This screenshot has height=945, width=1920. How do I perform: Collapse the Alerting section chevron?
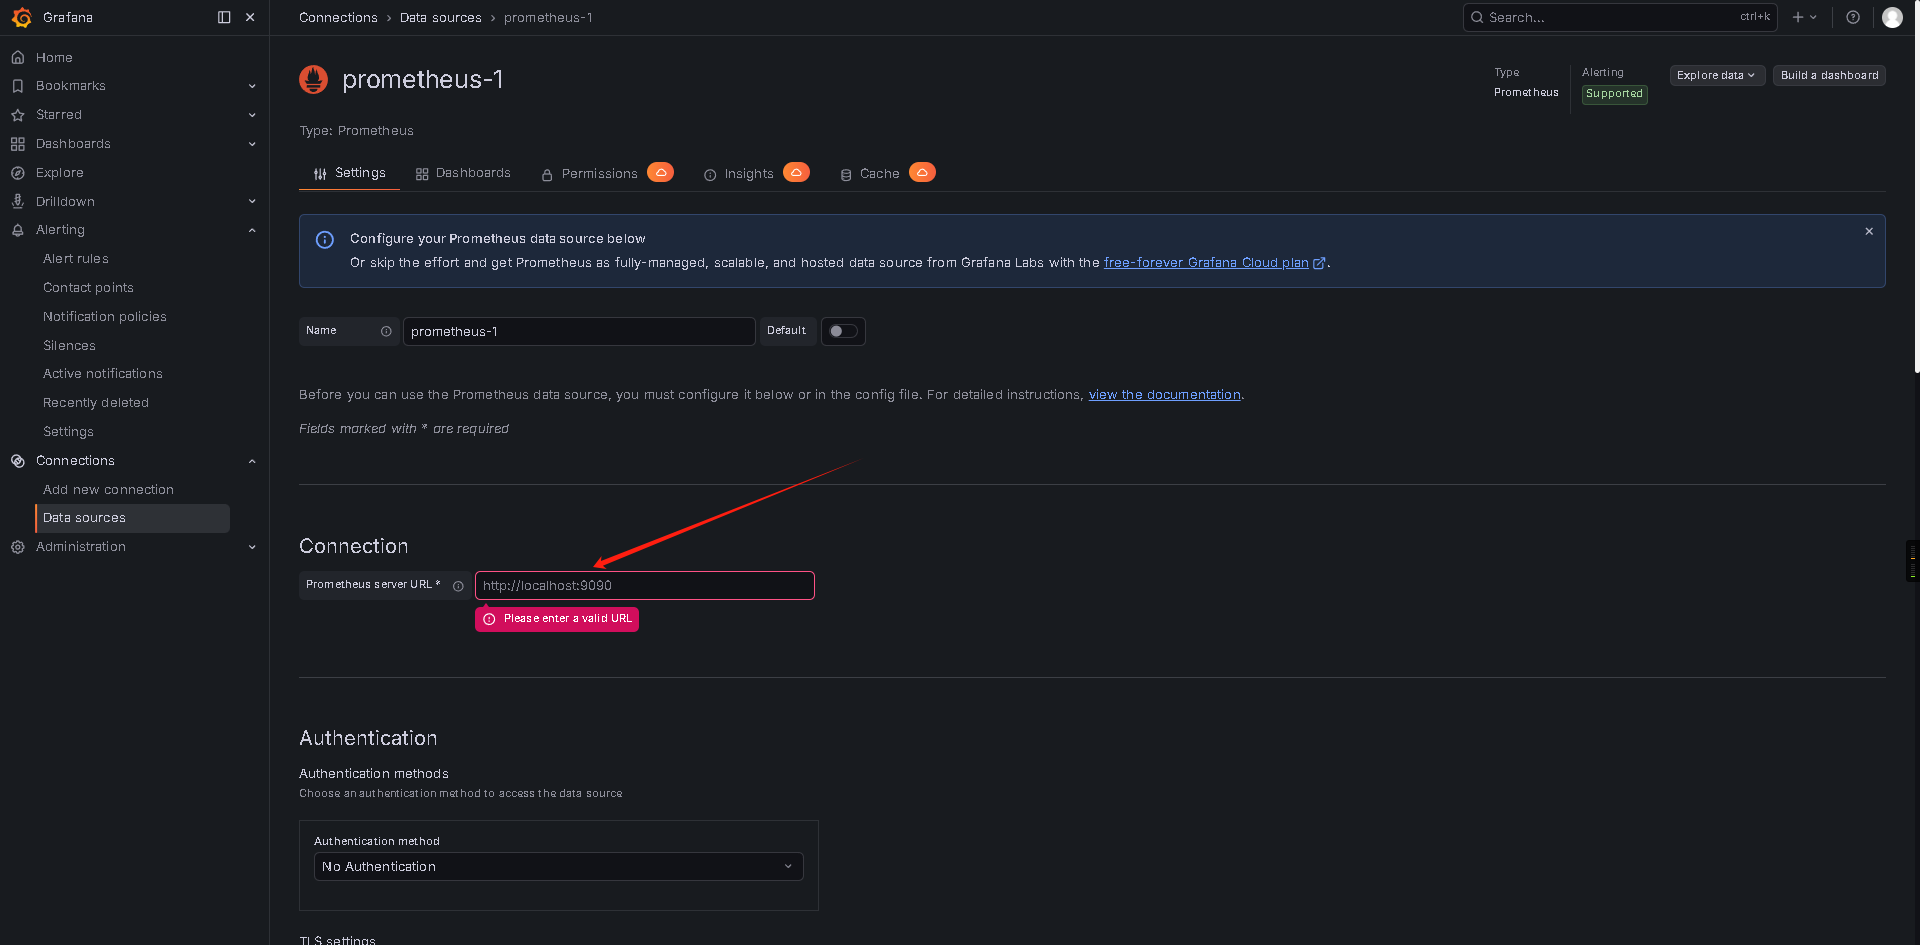(252, 230)
